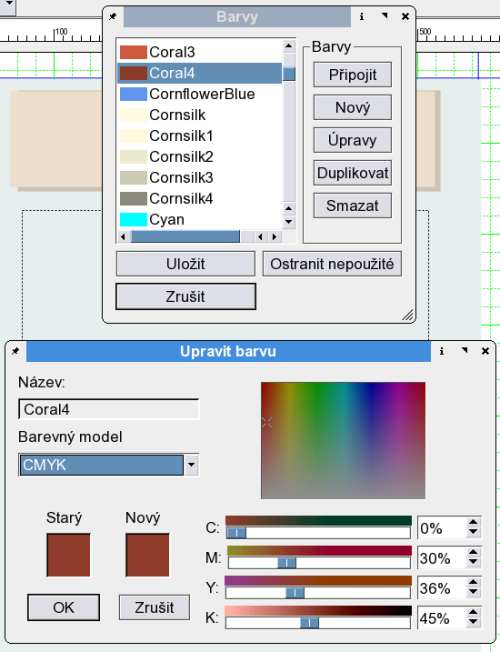This screenshot has height=652, width=500.
Task: Click Ostranit nepoužité button
Action: (332, 264)
